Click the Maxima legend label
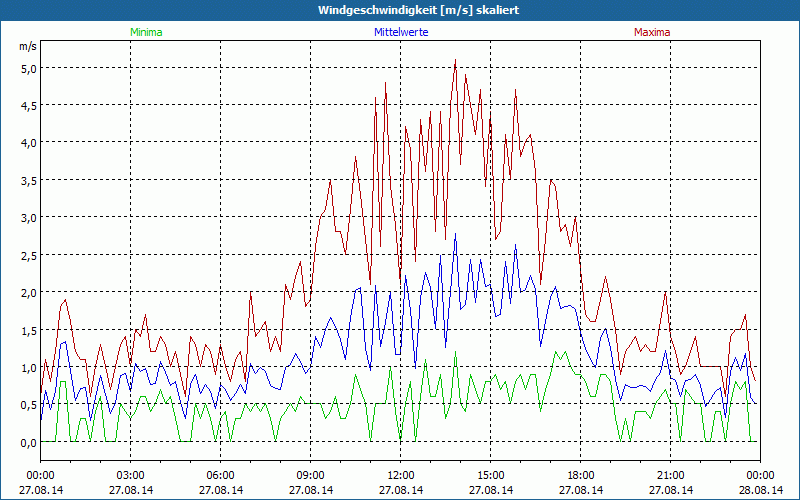The image size is (800, 500). point(652,32)
